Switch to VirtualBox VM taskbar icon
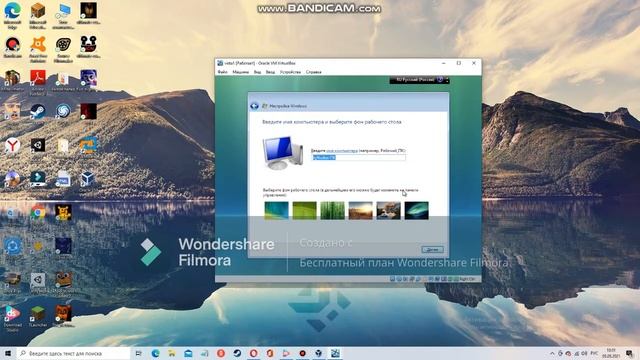 click(335, 353)
